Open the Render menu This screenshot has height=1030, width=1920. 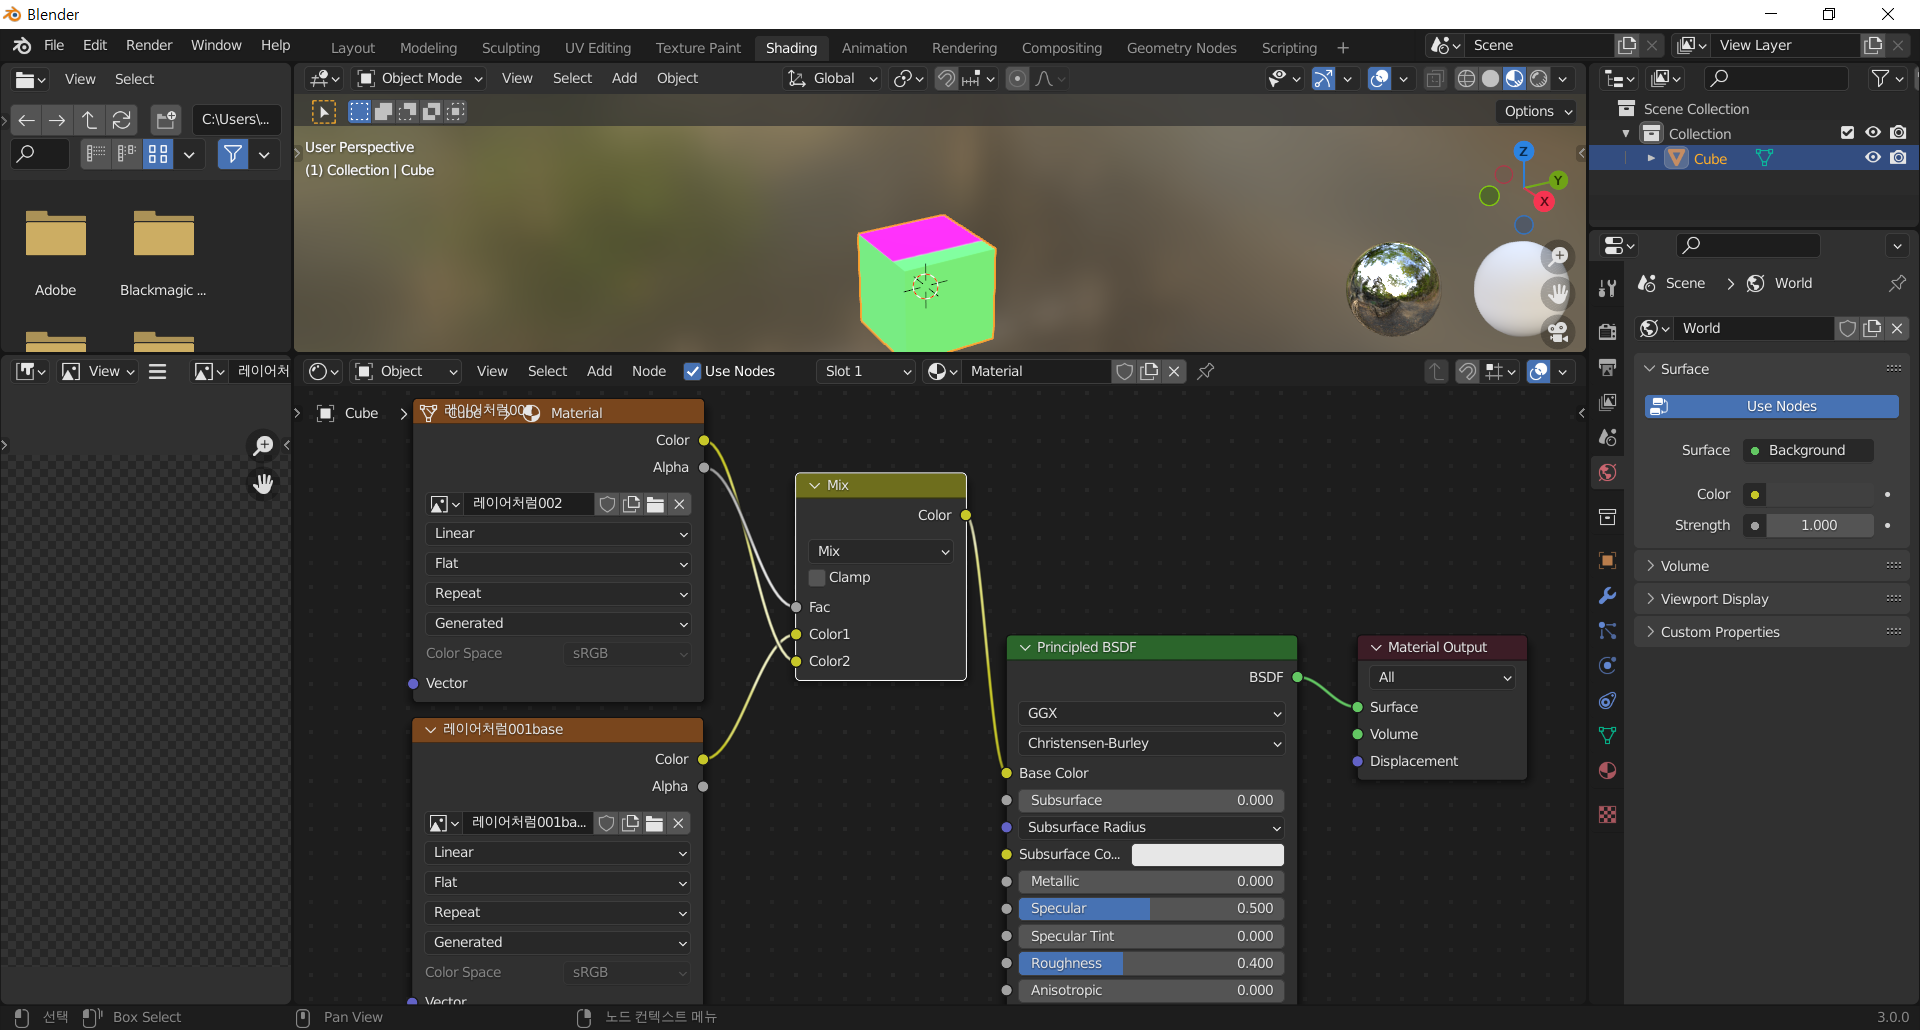(x=149, y=45)
